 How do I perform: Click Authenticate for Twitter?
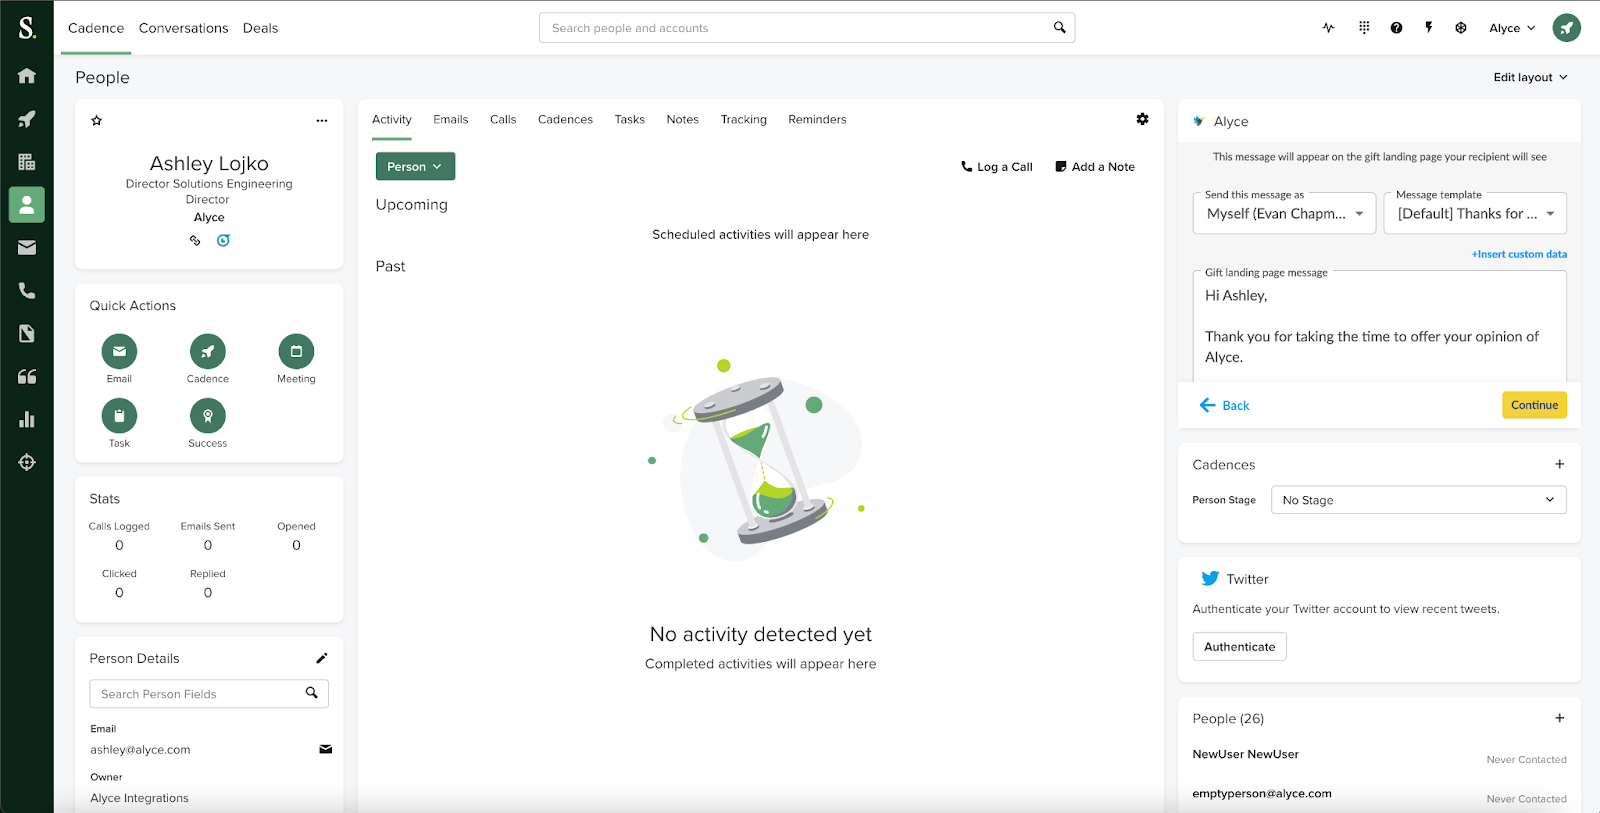click(x=1240, y=647)
